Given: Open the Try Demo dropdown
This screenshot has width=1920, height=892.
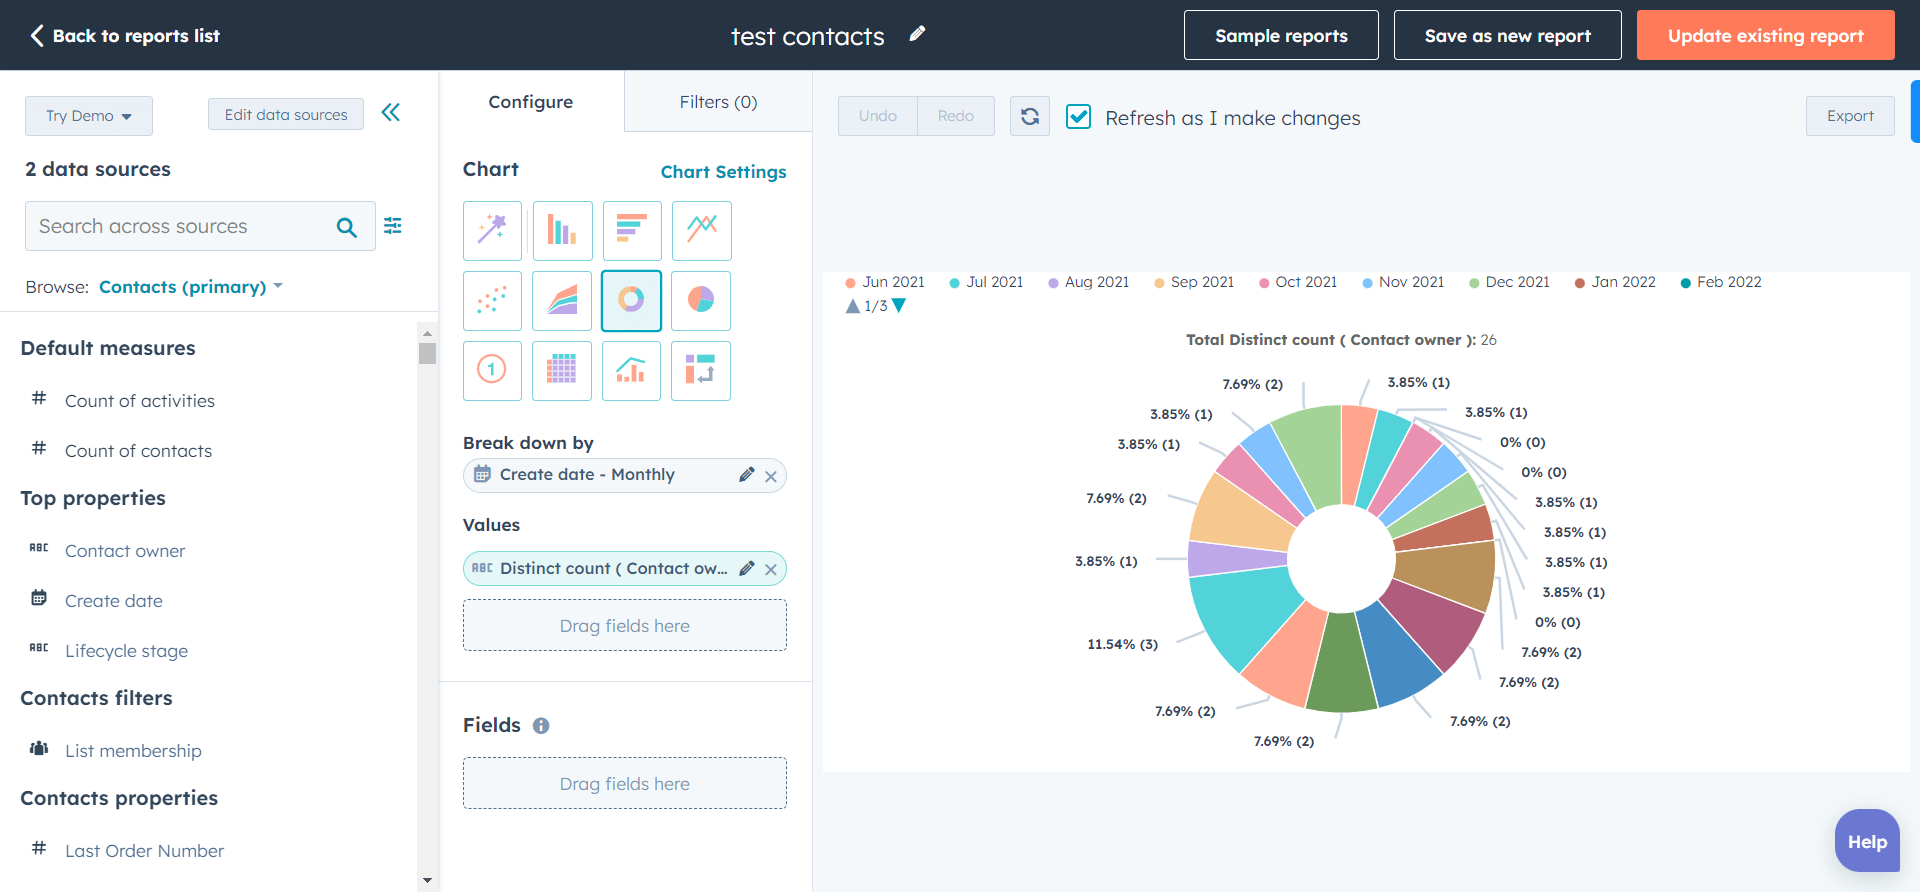Looking at the screenshot, I should [88, 116].
